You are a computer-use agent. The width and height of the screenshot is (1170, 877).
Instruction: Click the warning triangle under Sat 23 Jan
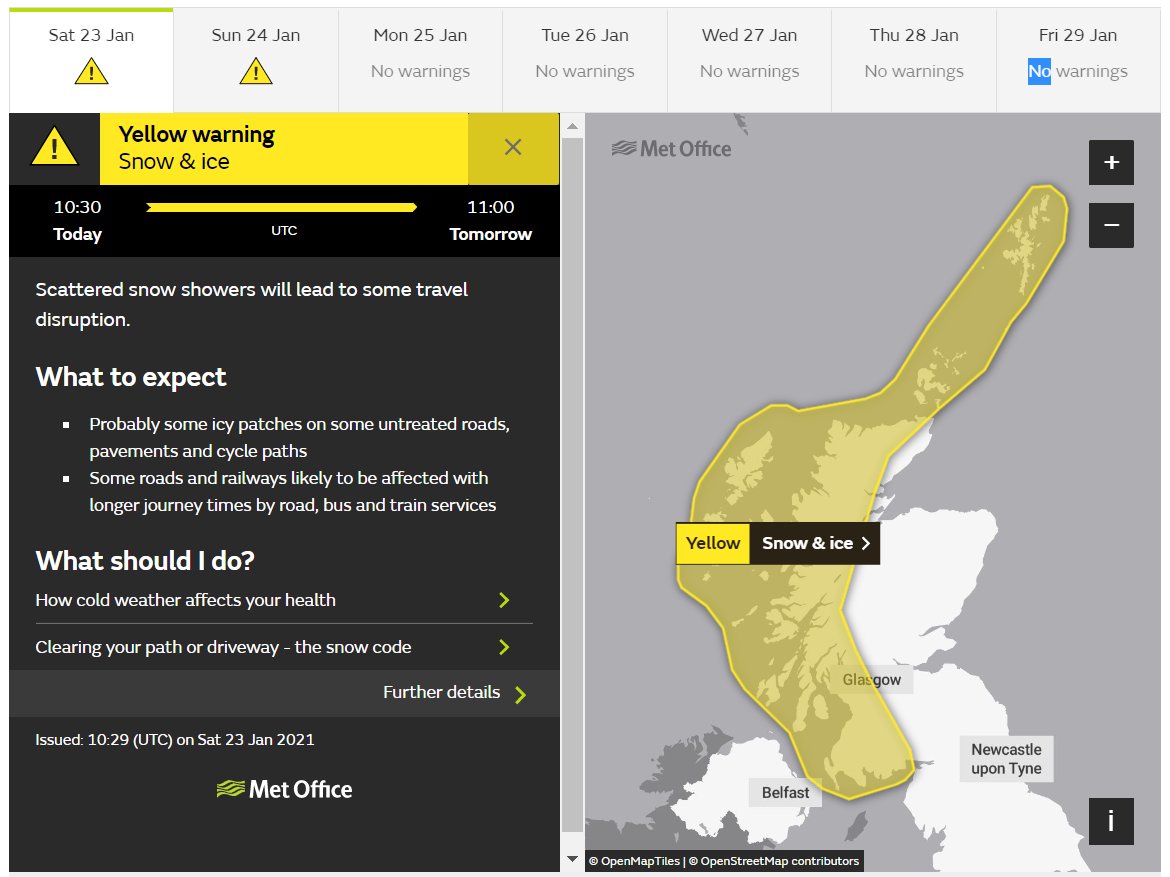pos(91,72)
